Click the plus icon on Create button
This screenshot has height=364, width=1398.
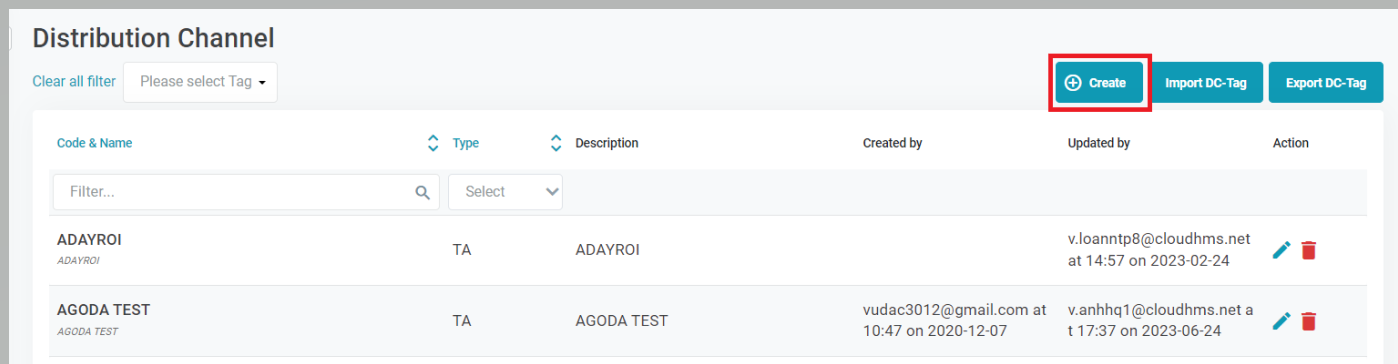click(x=1073, y=83)
